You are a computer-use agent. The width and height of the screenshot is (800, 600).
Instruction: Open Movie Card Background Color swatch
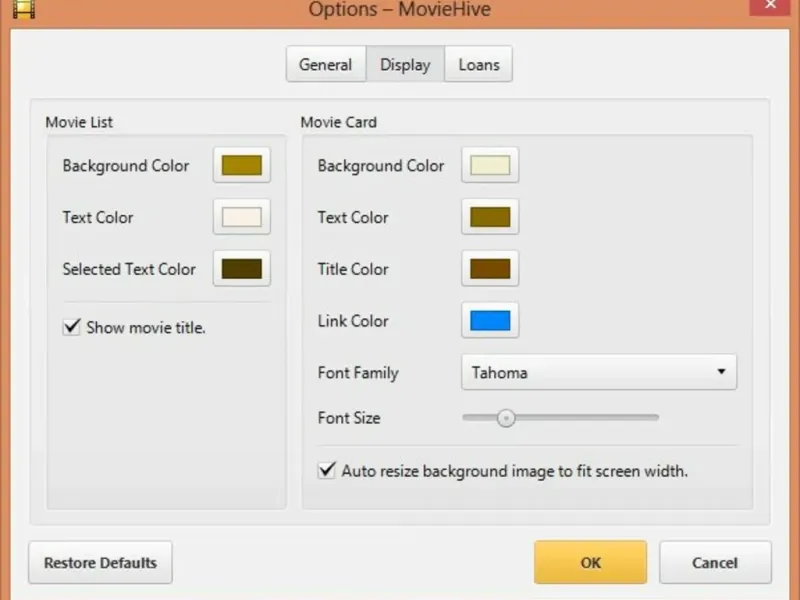tap(490, 166)
